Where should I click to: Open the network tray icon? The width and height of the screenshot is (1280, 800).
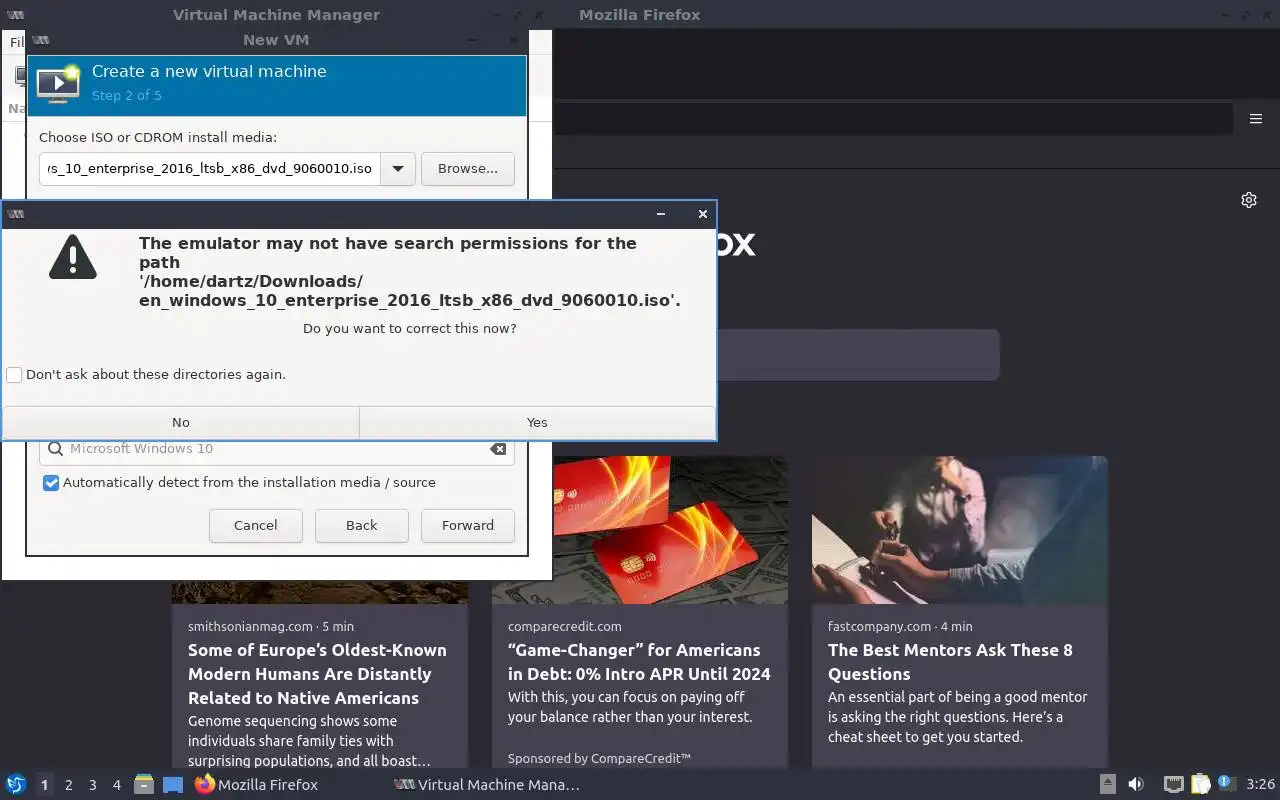click(x=1173, y=784)
